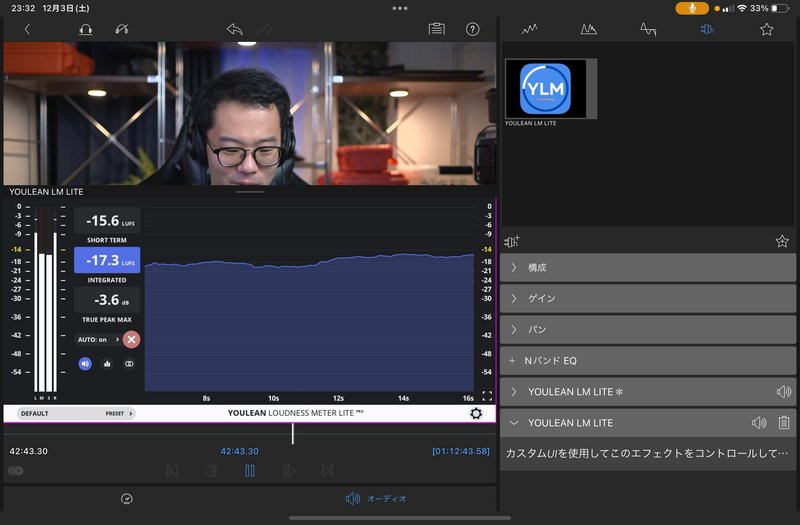Open the speed control tab
The height and width of the screenshot is (525, 800).
click(127, 498)
